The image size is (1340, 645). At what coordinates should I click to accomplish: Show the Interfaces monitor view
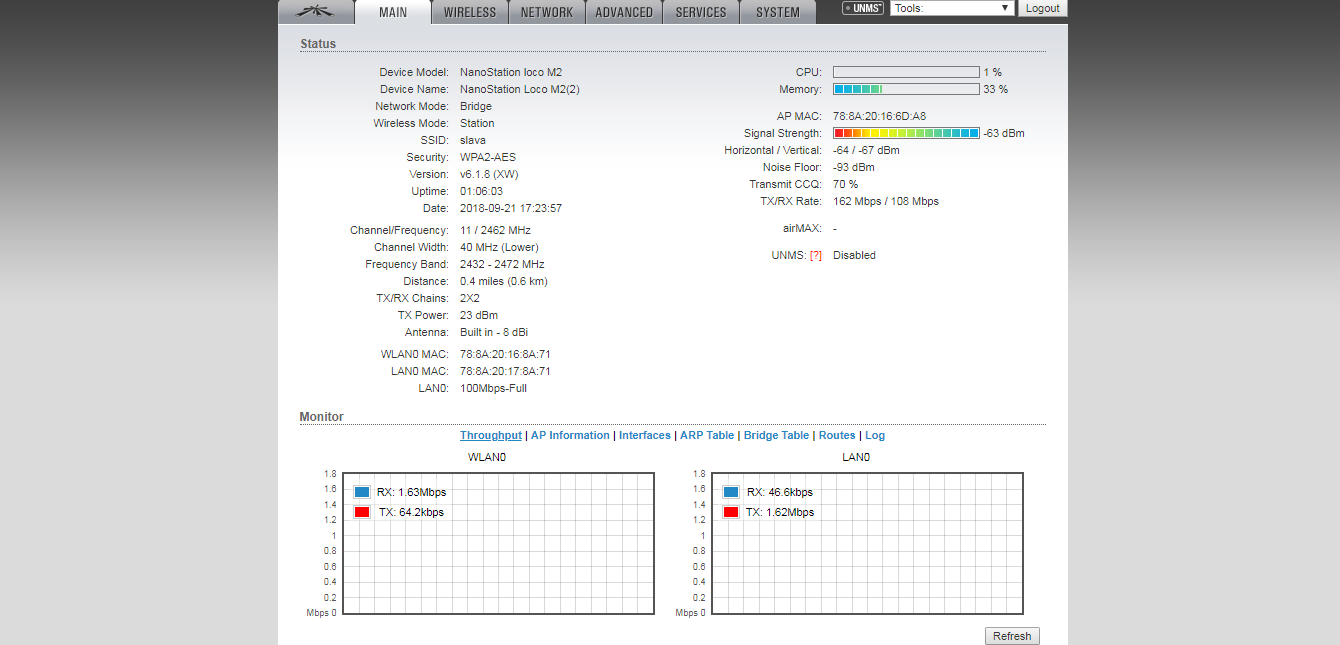[x=645, y=435]
